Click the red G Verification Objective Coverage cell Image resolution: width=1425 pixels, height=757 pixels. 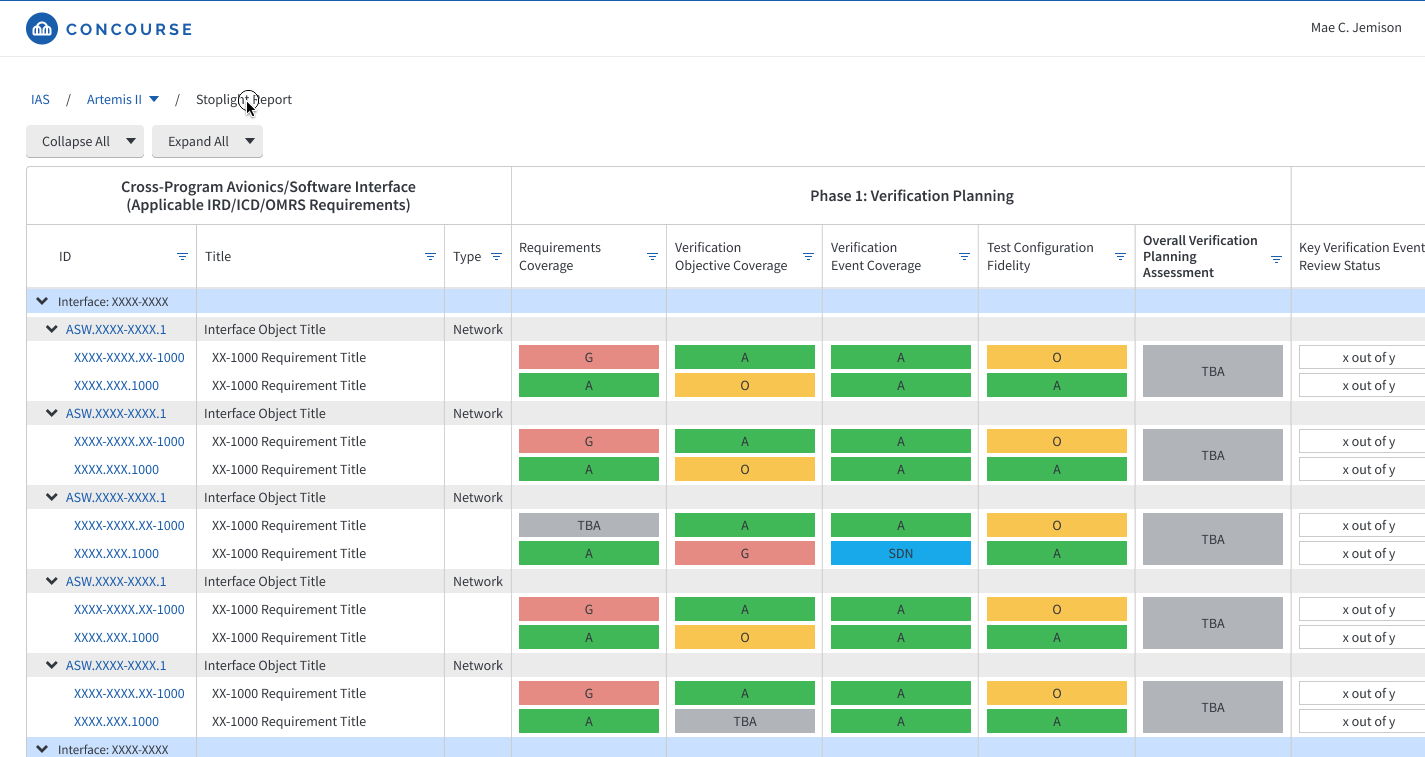click(x=745, y=553)
